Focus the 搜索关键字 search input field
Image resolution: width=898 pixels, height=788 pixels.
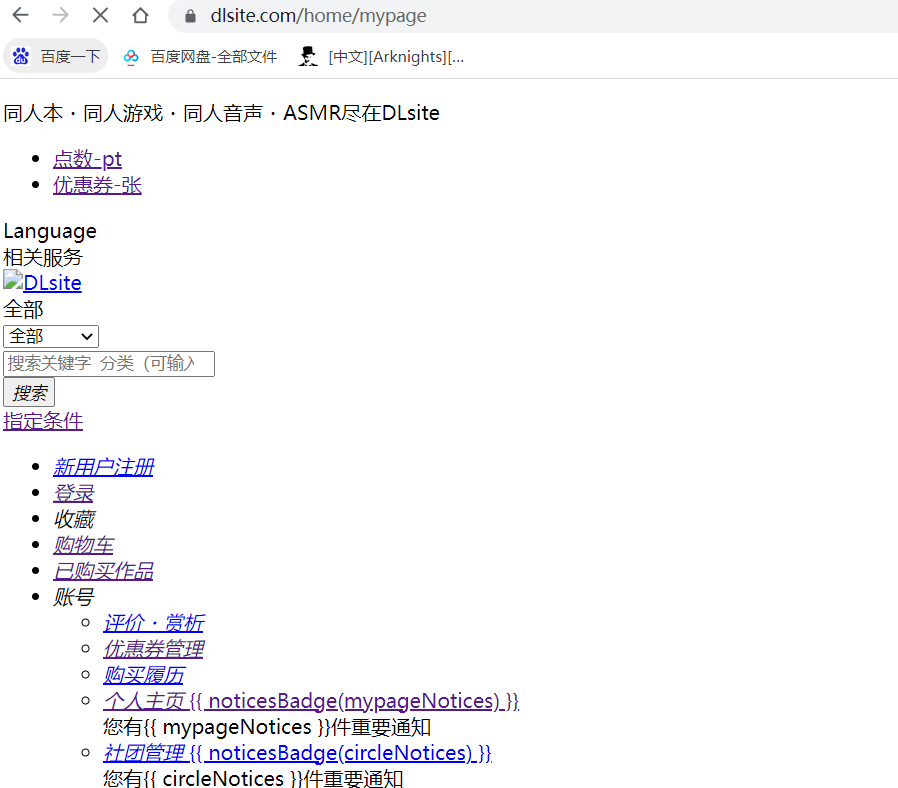pos(109,364)
